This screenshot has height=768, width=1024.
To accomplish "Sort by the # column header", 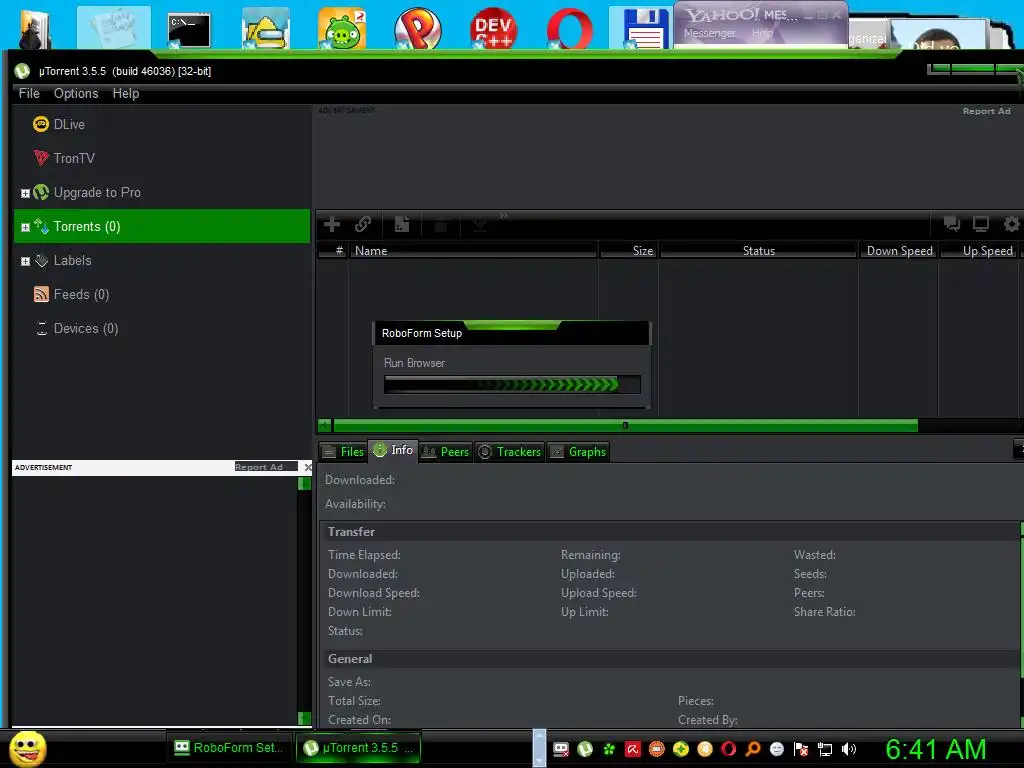I will tap(333, 250).
